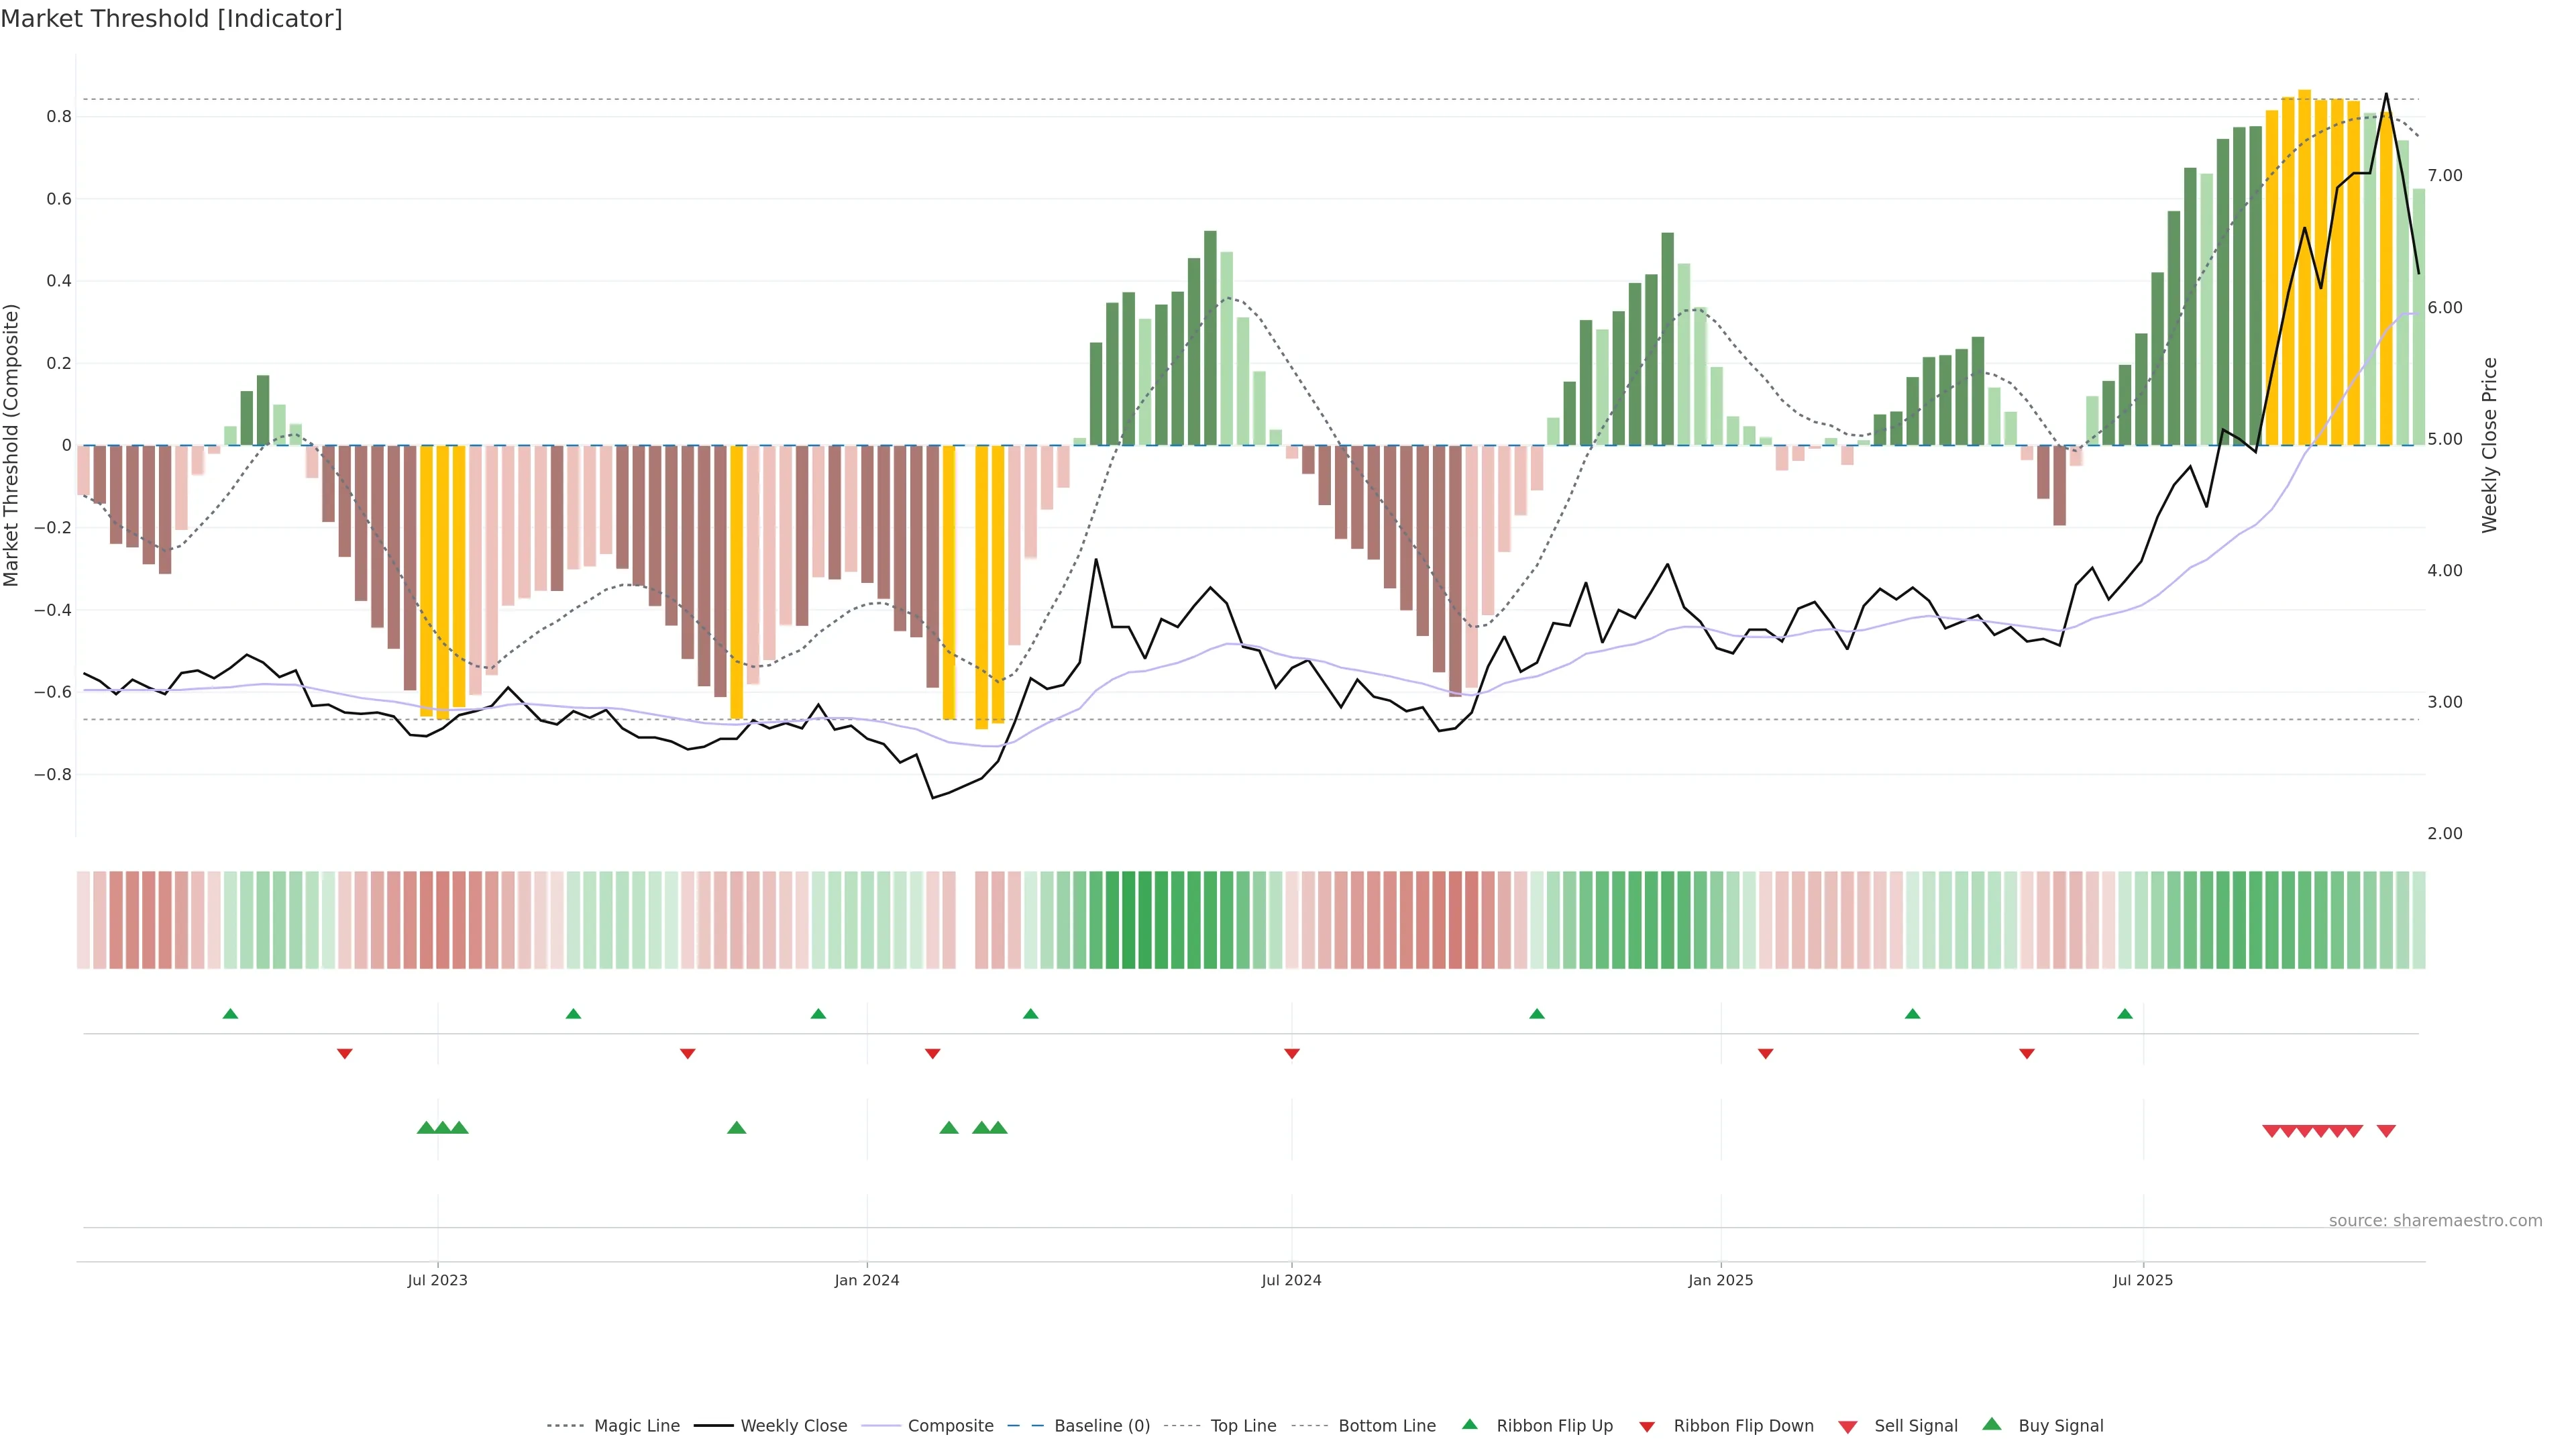The width and height of the screenshot is (2576, 1449).
Task: Click the source: sharemaestro.com text
Action: click(2435, 1220)
